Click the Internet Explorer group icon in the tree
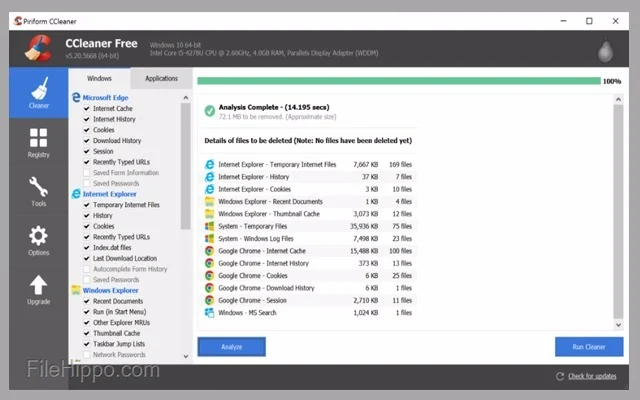 [x=76, y=193]
